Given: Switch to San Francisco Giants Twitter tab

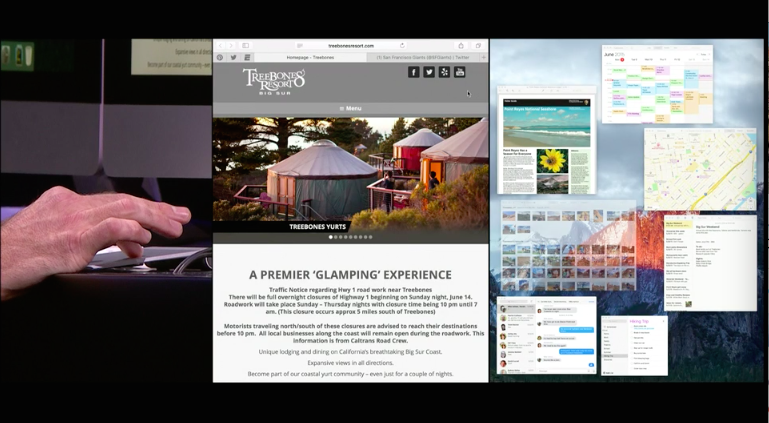Looking at the screenshot, I should coord(423,57).
